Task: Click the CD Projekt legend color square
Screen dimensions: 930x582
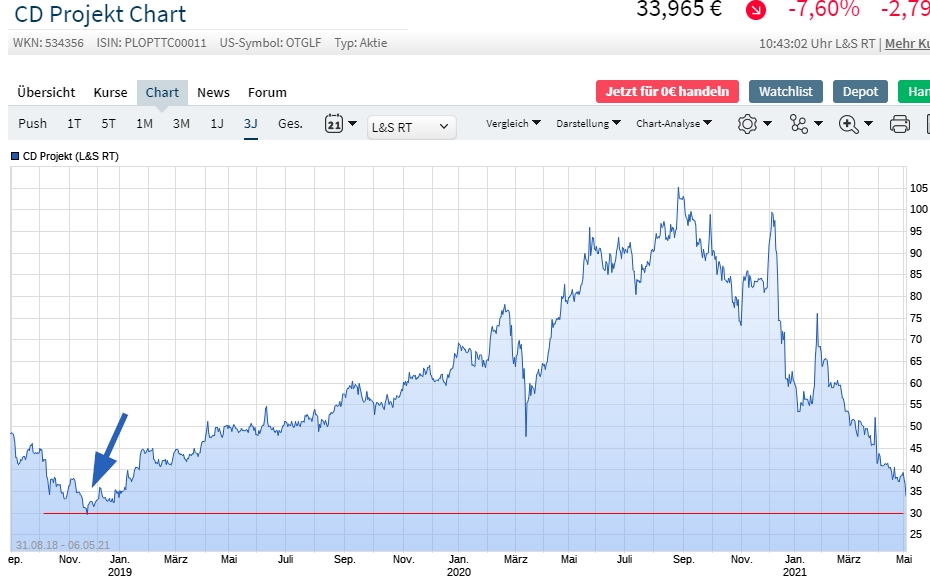Action: [x=15, y=156]
